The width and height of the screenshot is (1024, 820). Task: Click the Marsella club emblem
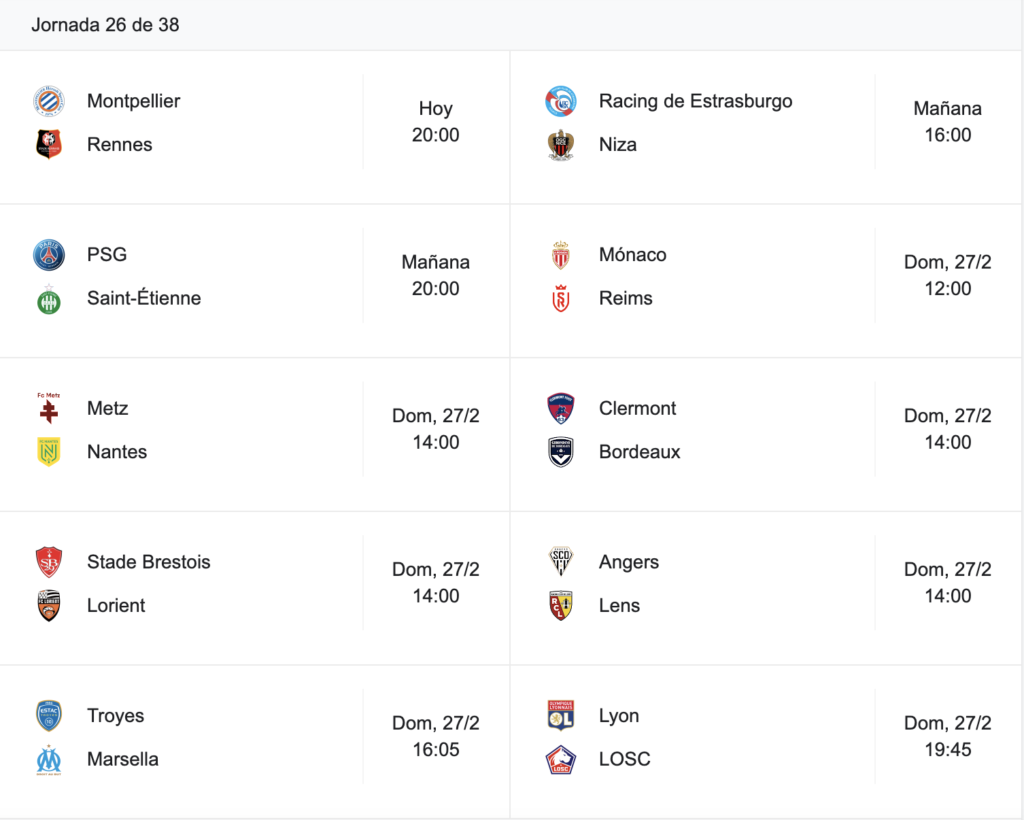(x=49, y=760)
